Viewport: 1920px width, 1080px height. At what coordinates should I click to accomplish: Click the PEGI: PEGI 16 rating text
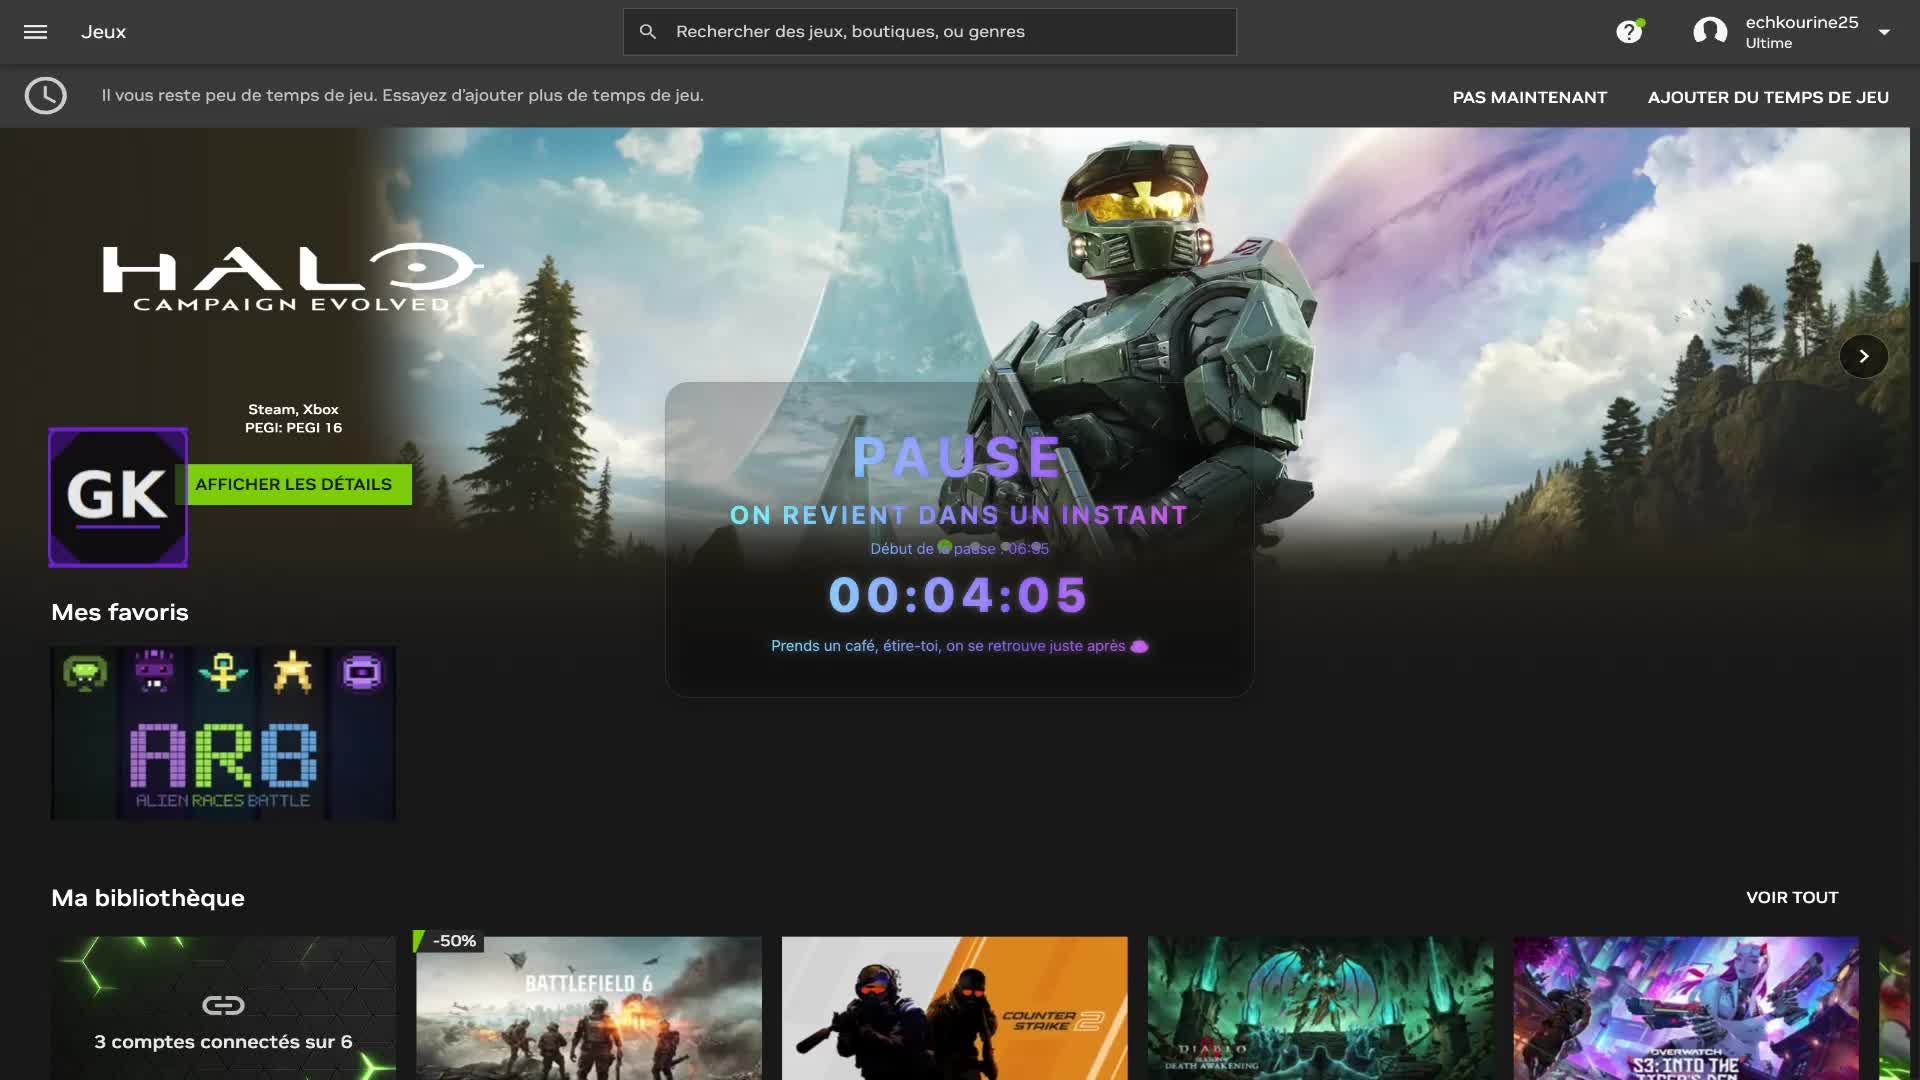293,427
